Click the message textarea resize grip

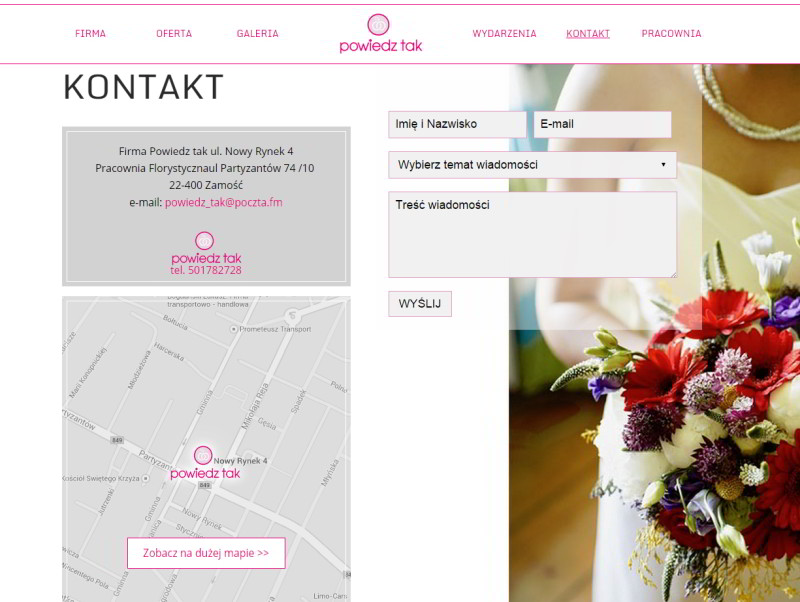click(x=673, y=274)
